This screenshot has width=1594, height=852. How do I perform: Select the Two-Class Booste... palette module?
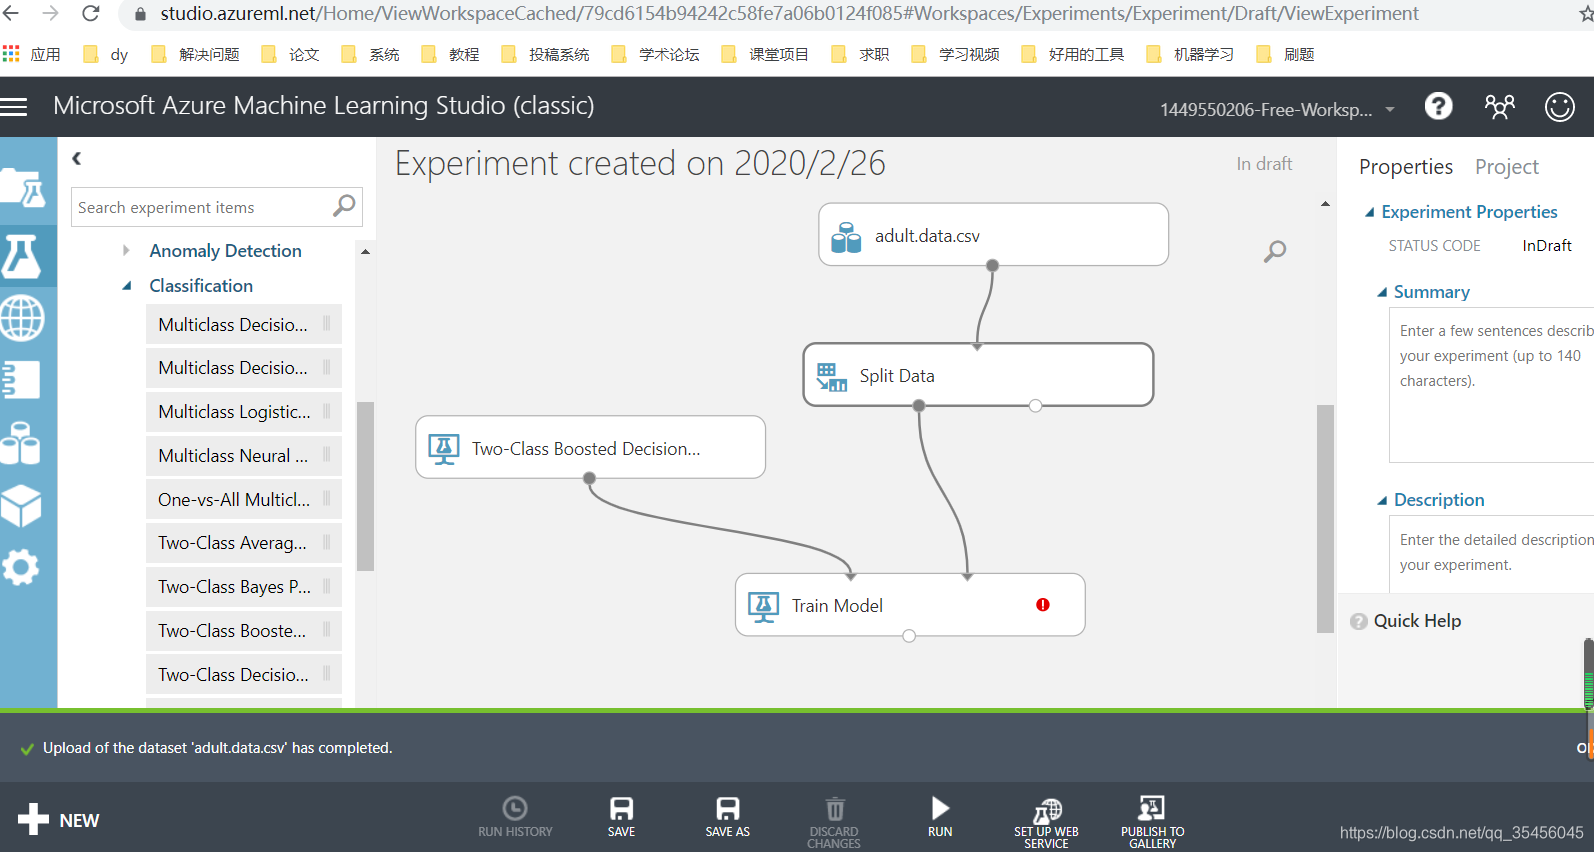tap(244, 630)
